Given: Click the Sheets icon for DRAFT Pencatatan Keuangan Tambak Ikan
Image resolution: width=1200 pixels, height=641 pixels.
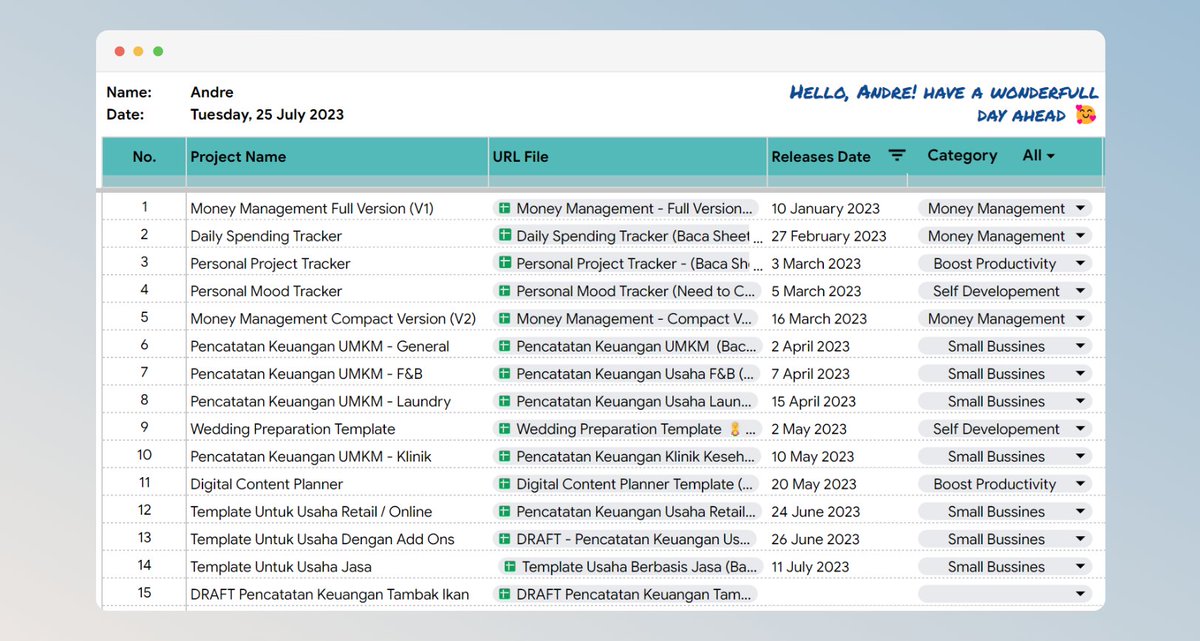Looking at the screenshot, I should click(x=503, y=593).
